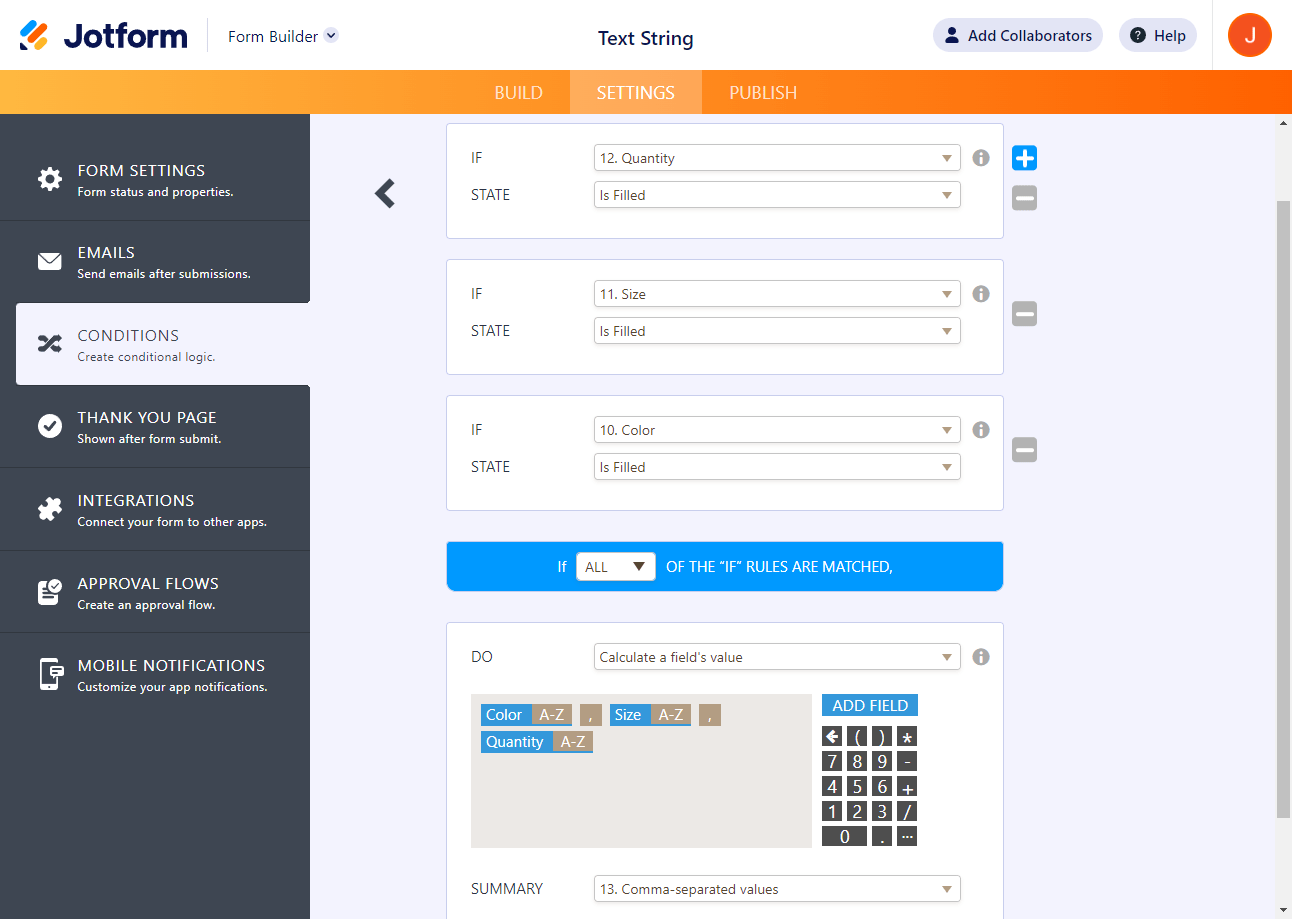
Task: Toggle A-Z mode on Size field chip
Action: click(x=671, y=715)
